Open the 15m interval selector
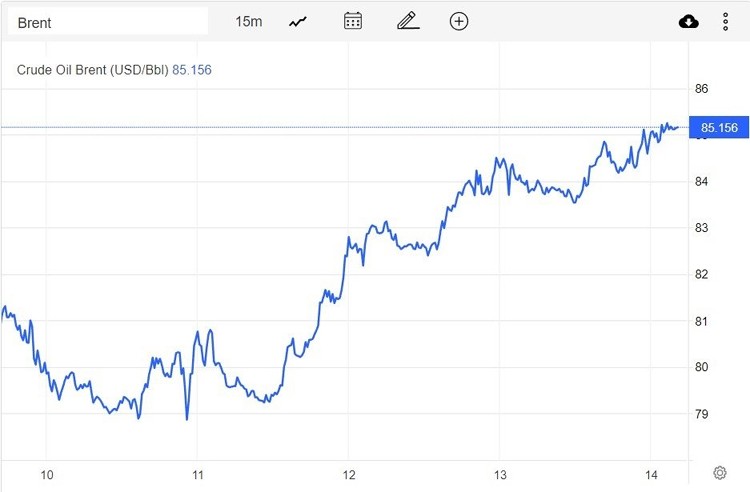The image size is (750, 492). pyautogui.click(x=248, y=21)
